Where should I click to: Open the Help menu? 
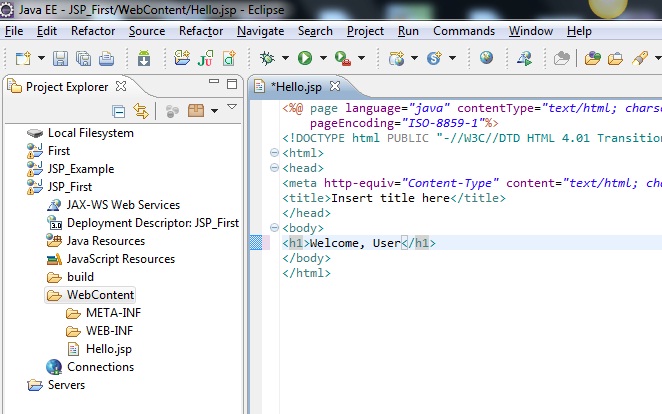(x=579, y=31)
